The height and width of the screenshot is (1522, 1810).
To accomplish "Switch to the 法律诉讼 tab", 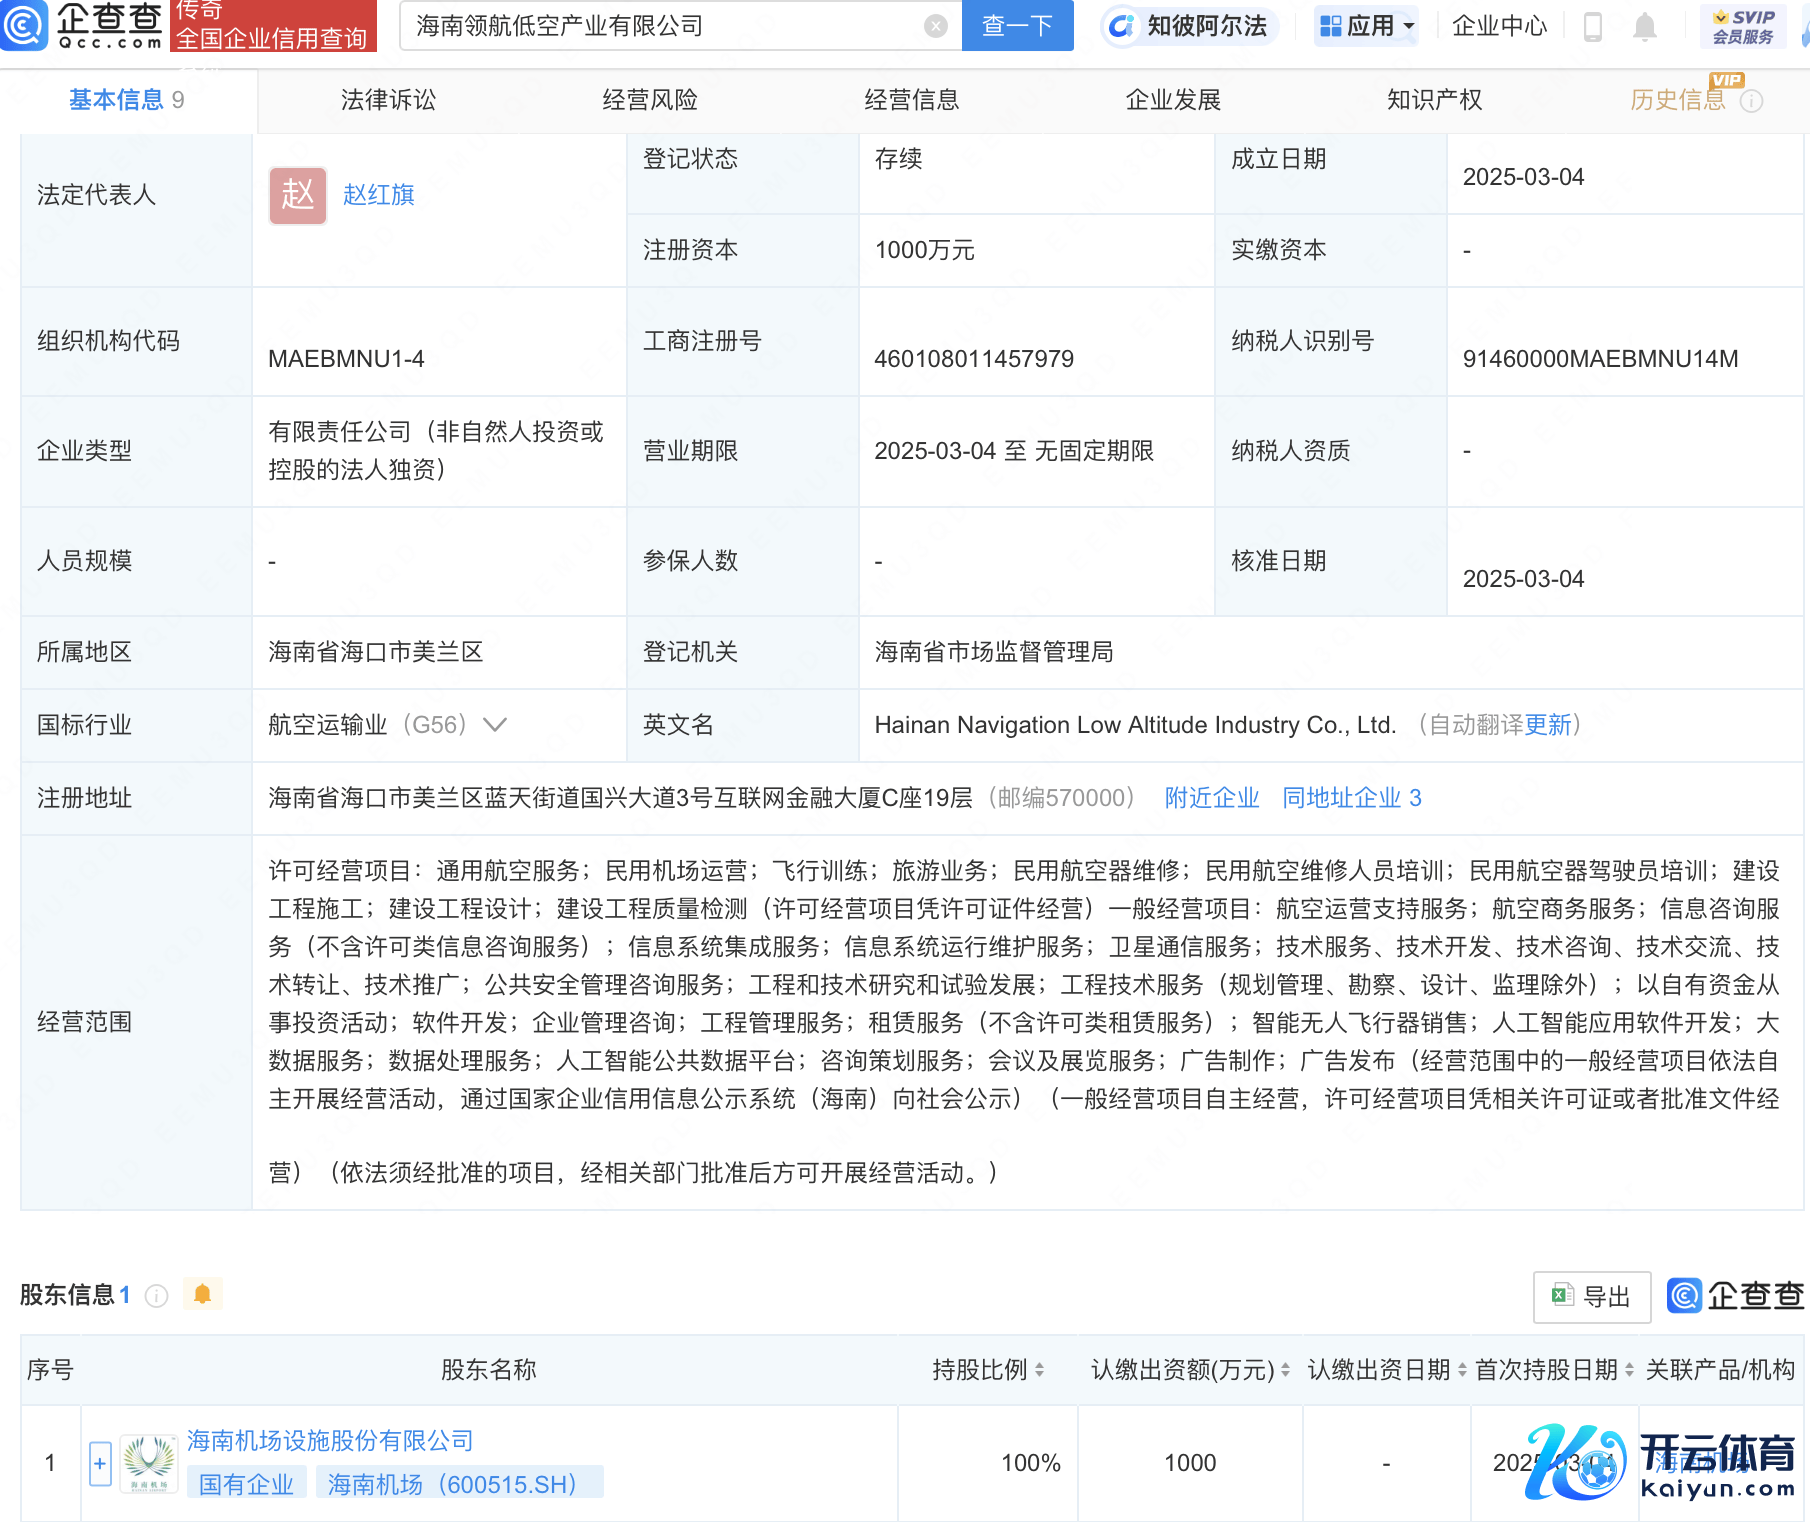I will coord(388,100).
